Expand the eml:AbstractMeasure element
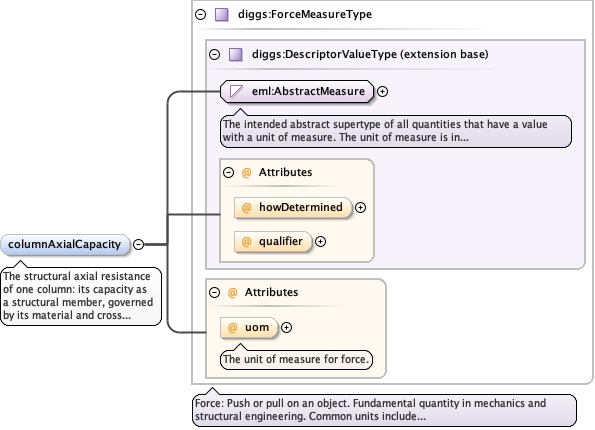The height and width of the screenshot is (430, 595). click(382, 91)
